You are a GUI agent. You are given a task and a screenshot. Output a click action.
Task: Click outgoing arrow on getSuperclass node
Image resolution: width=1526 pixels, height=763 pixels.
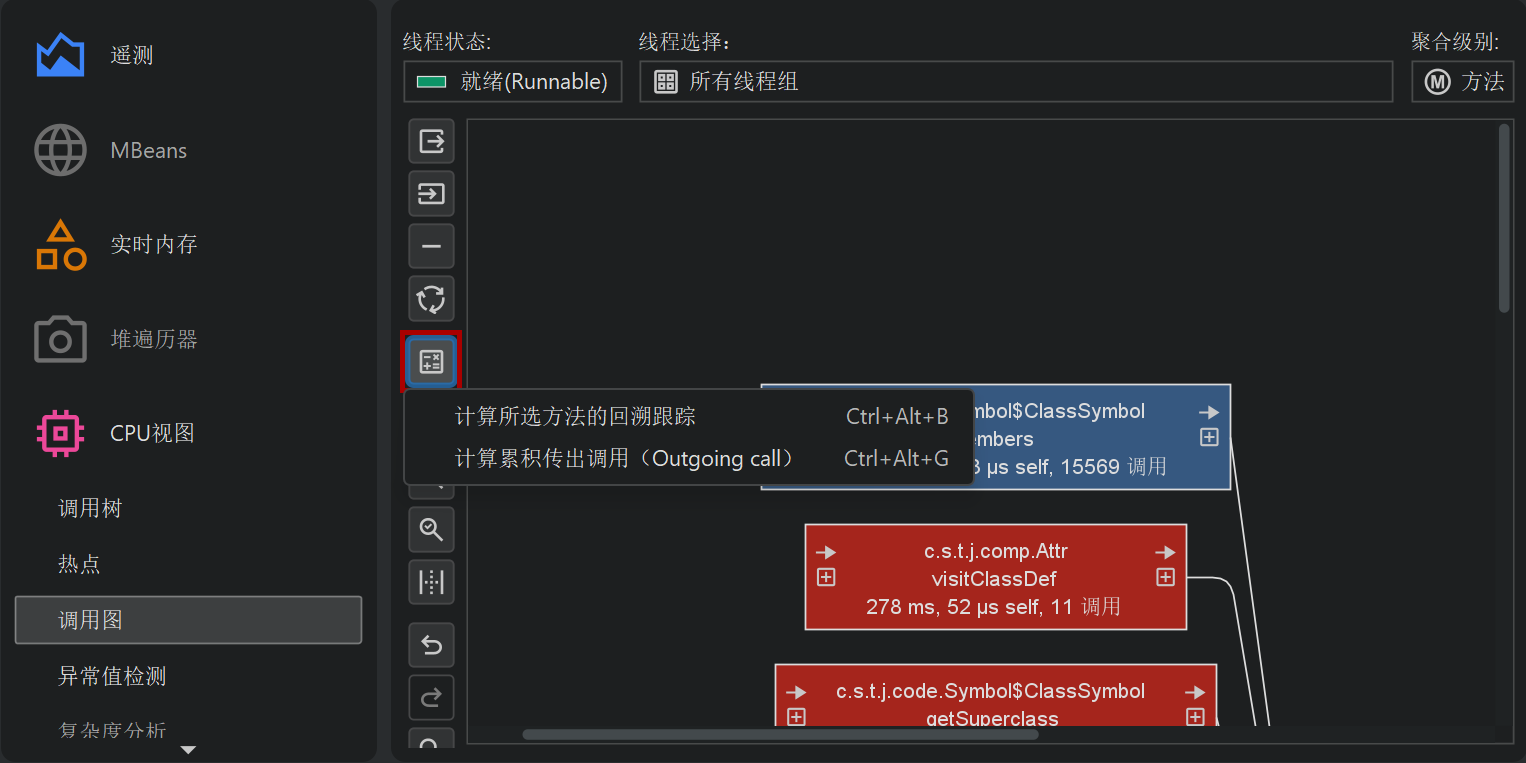coord(1195,692)
